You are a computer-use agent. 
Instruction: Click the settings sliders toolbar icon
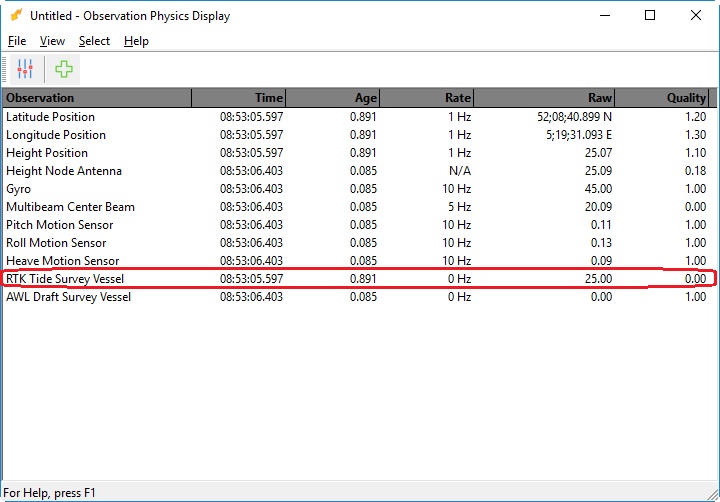25,70
